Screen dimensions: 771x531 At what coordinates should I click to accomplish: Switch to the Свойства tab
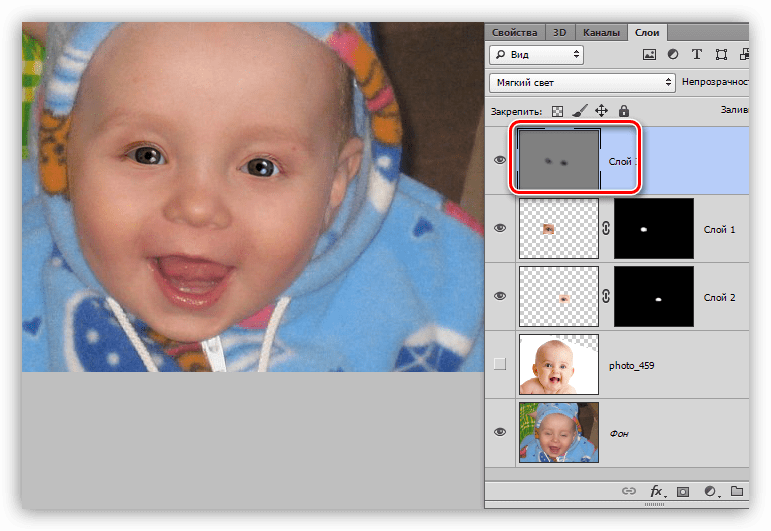tap(514, 32)
